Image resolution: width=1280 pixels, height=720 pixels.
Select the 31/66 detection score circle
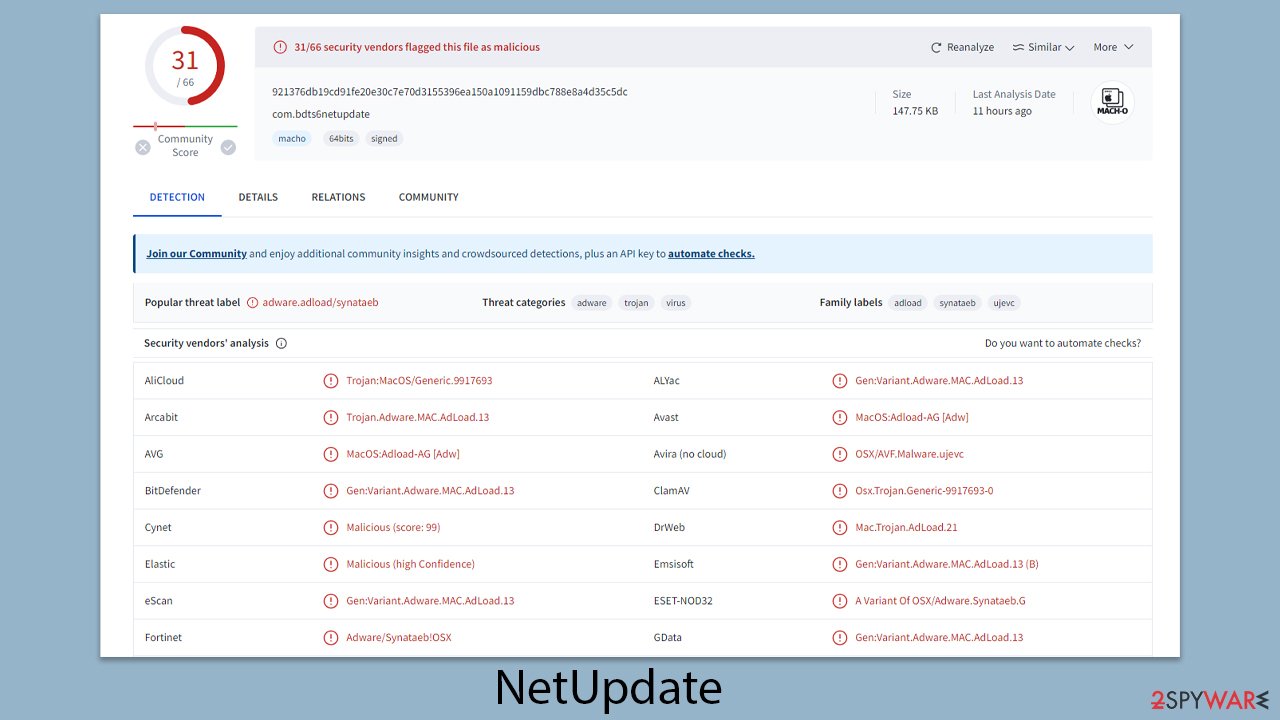coord(184,67)
